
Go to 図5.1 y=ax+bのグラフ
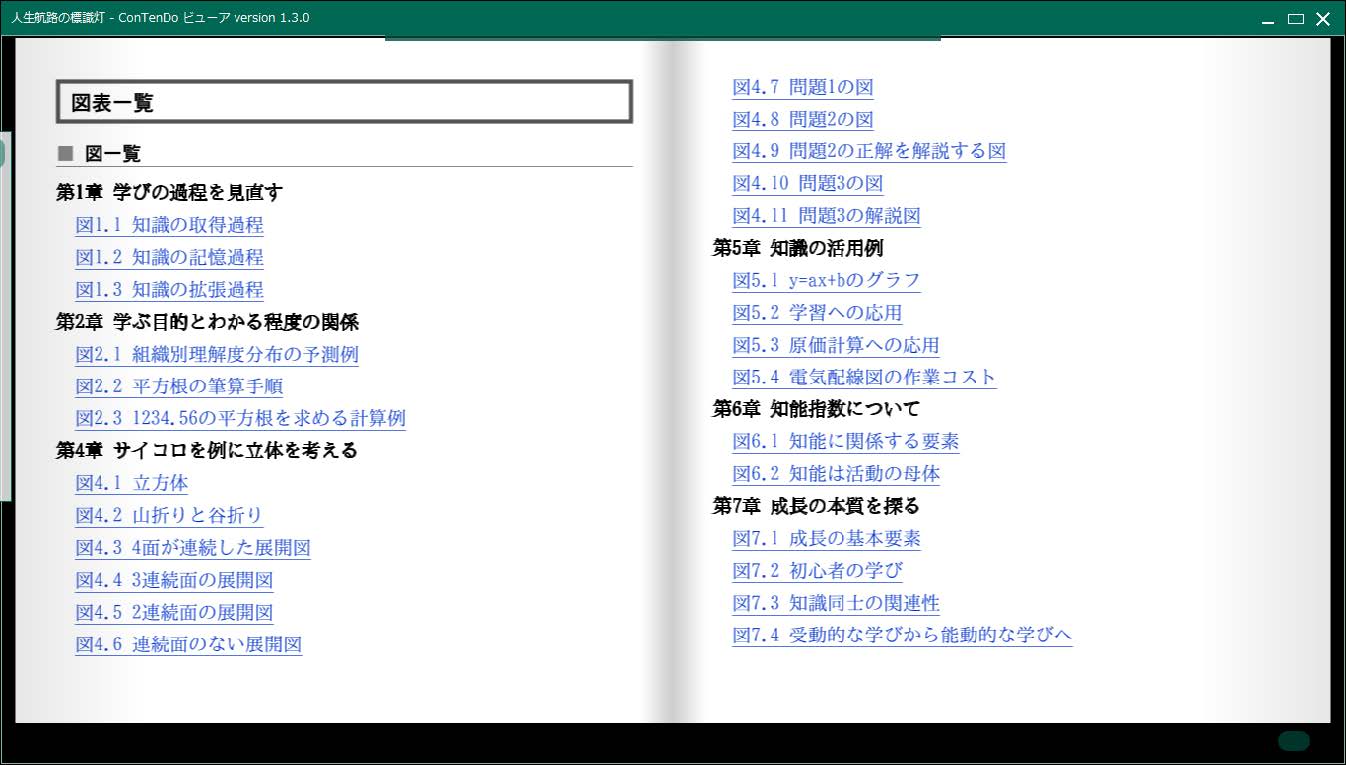point(826,281)
